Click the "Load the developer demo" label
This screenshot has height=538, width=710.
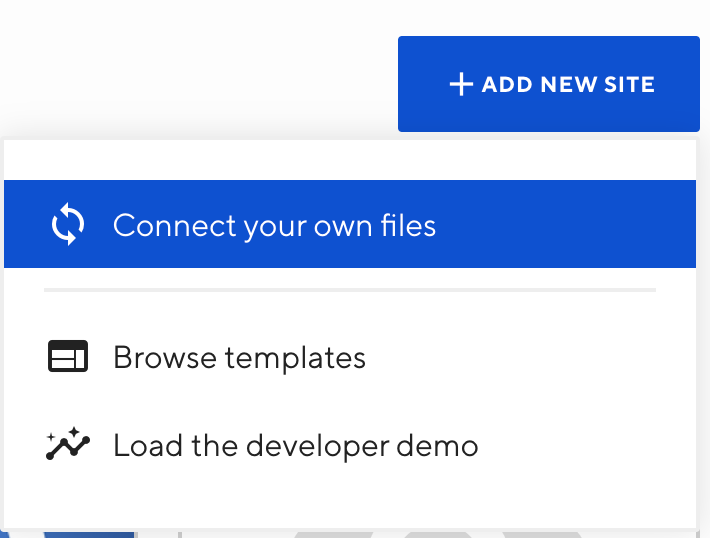(x=295, y=445)
